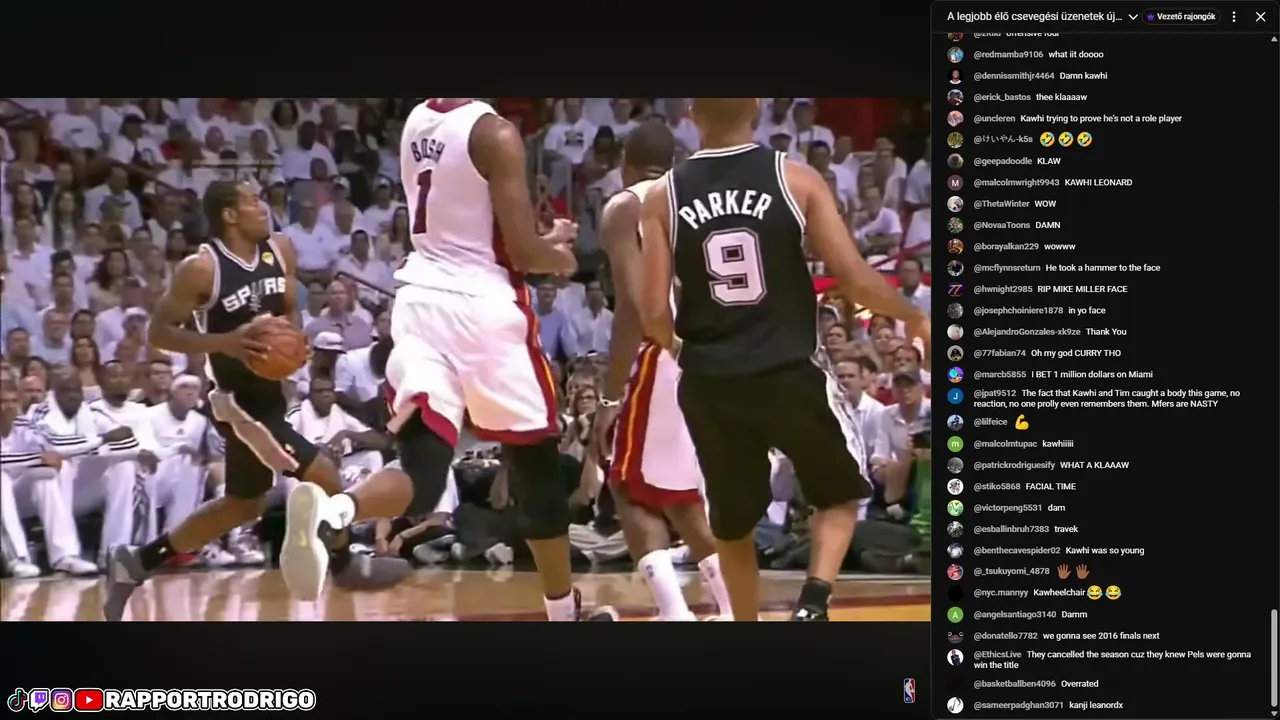
Task: Open @esballinbruh7383's avatar
Action: [955, 529]
